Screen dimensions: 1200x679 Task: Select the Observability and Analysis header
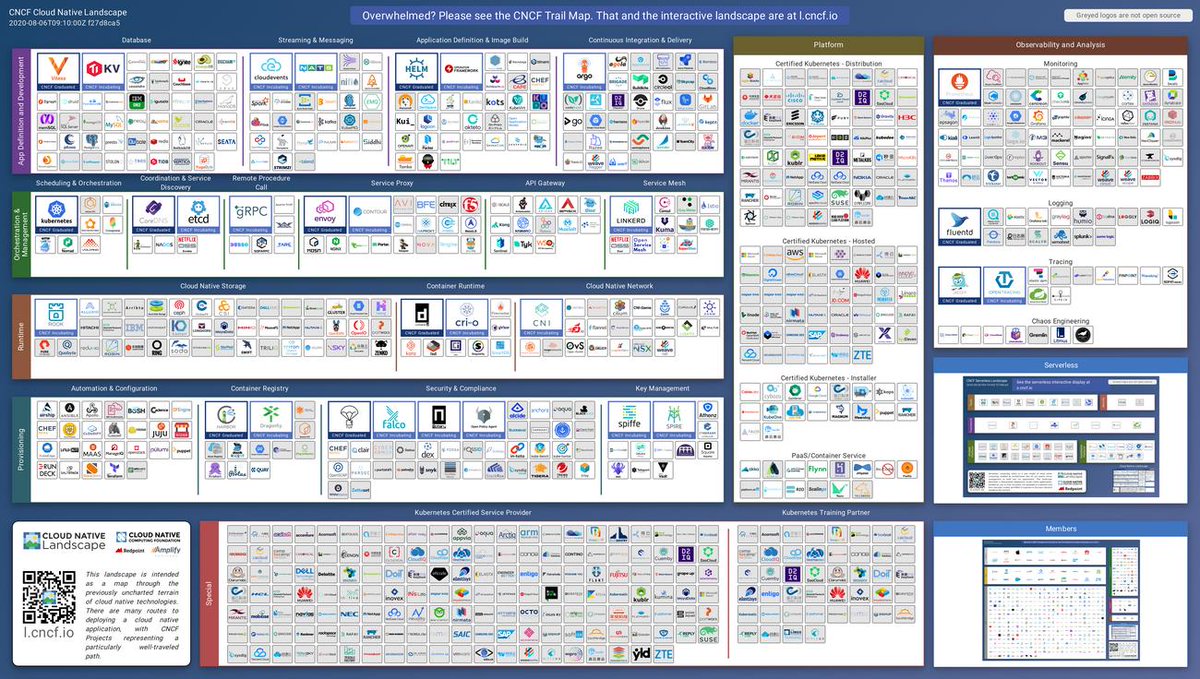pyautogui.click(x=1059, y=45)
